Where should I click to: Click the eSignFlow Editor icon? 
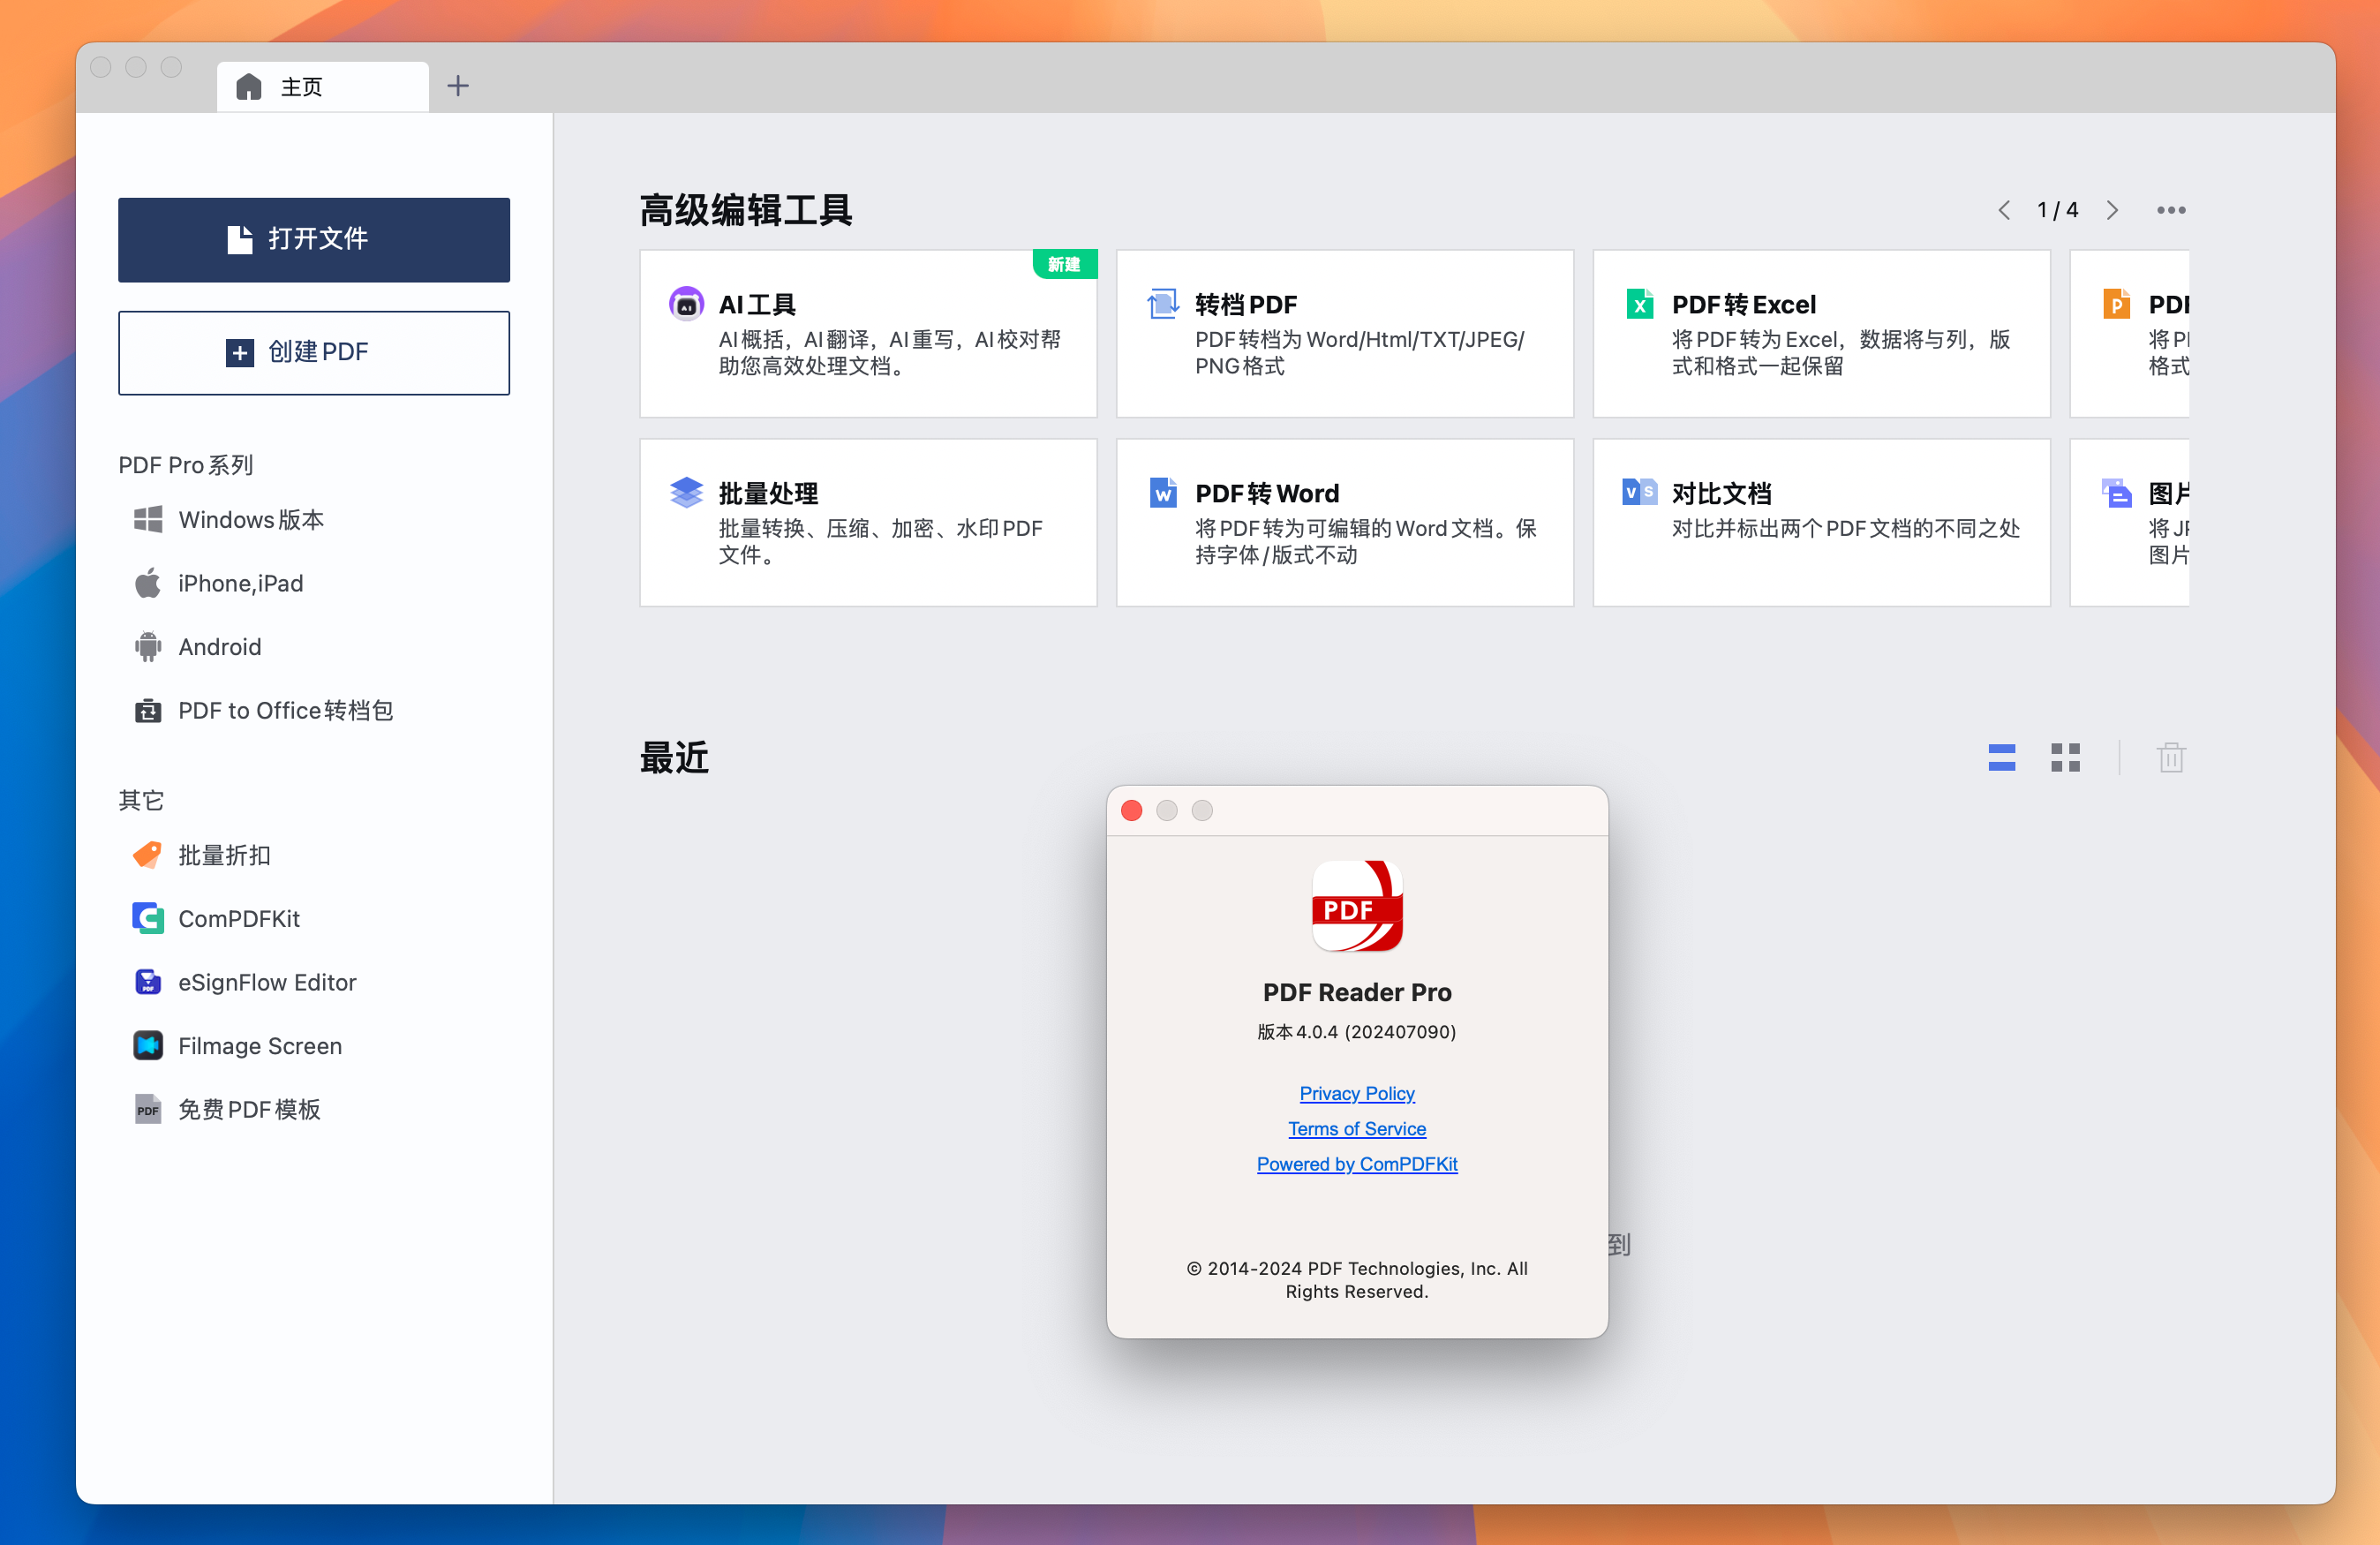click(148, 982)
